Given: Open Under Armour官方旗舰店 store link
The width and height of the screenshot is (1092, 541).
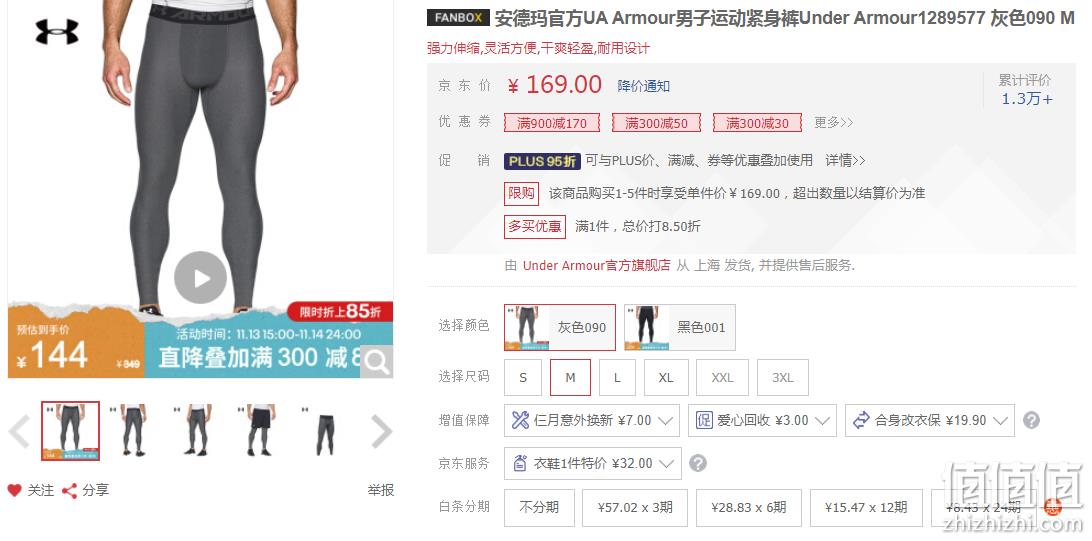Looking at the screenshot, I should pos(596,265).
